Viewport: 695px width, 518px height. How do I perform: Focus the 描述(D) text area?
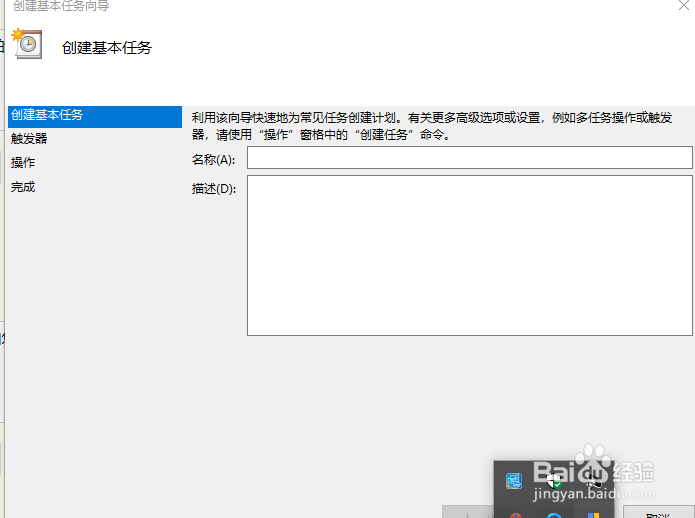click(x=470, y=256)
